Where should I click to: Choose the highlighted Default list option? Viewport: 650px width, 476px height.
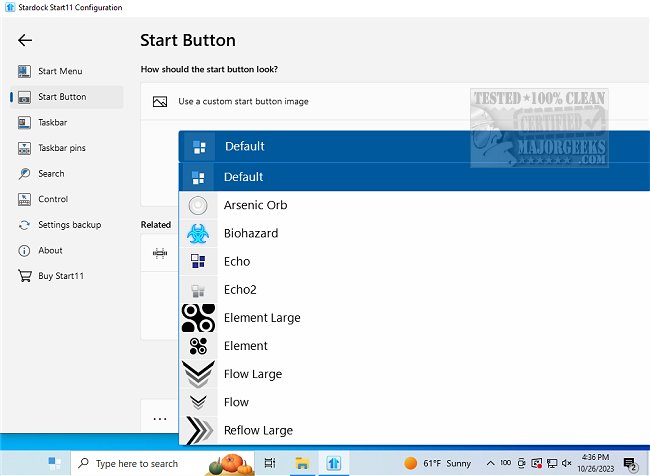click(x=414, y=177)
